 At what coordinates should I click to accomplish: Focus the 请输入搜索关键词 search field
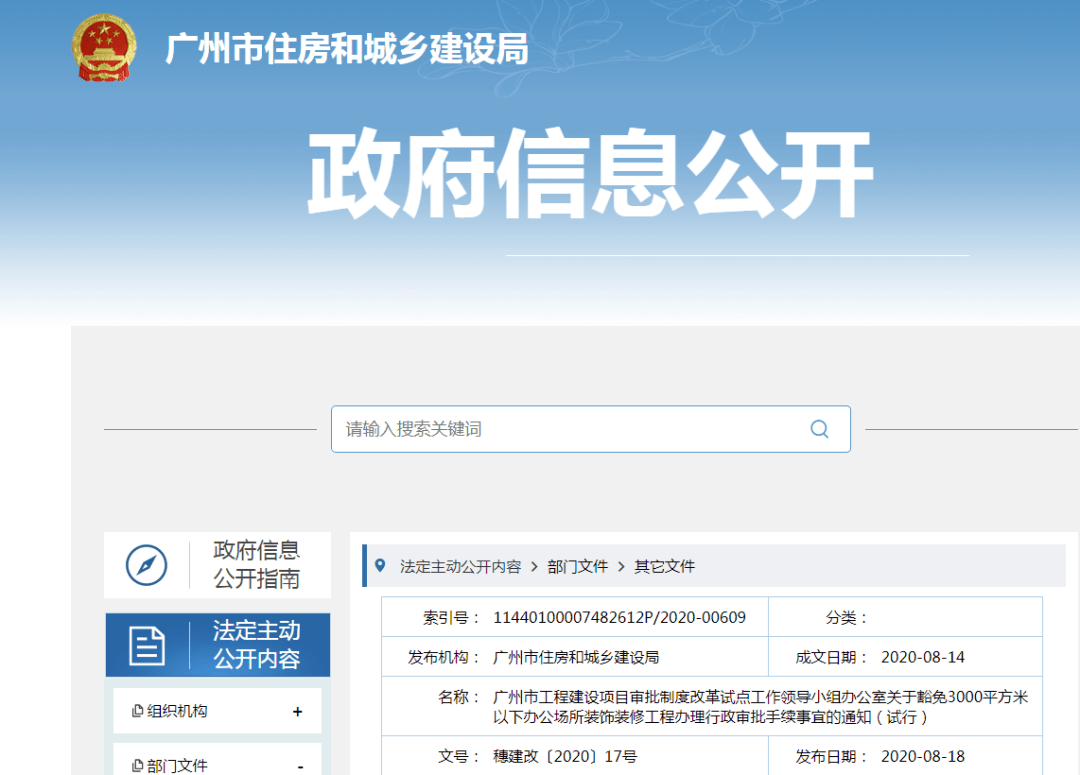[590, 429]
